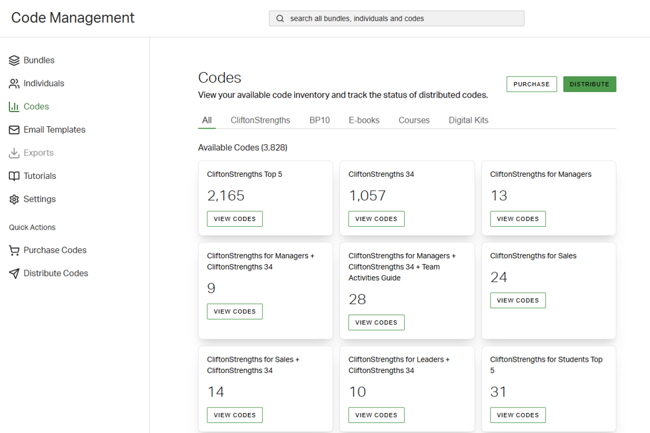
Task: Click the Purchase Codes cart icon
Action: pos(14,250)
